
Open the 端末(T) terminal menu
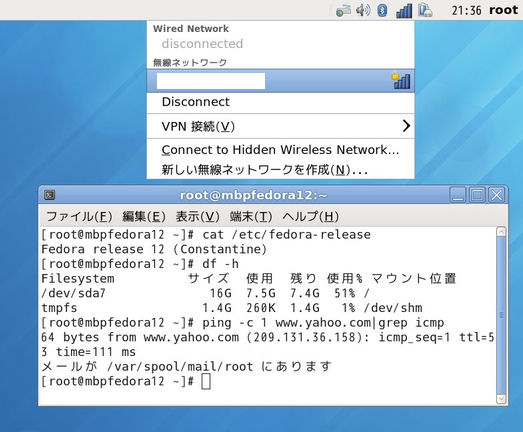coord(251,217)
